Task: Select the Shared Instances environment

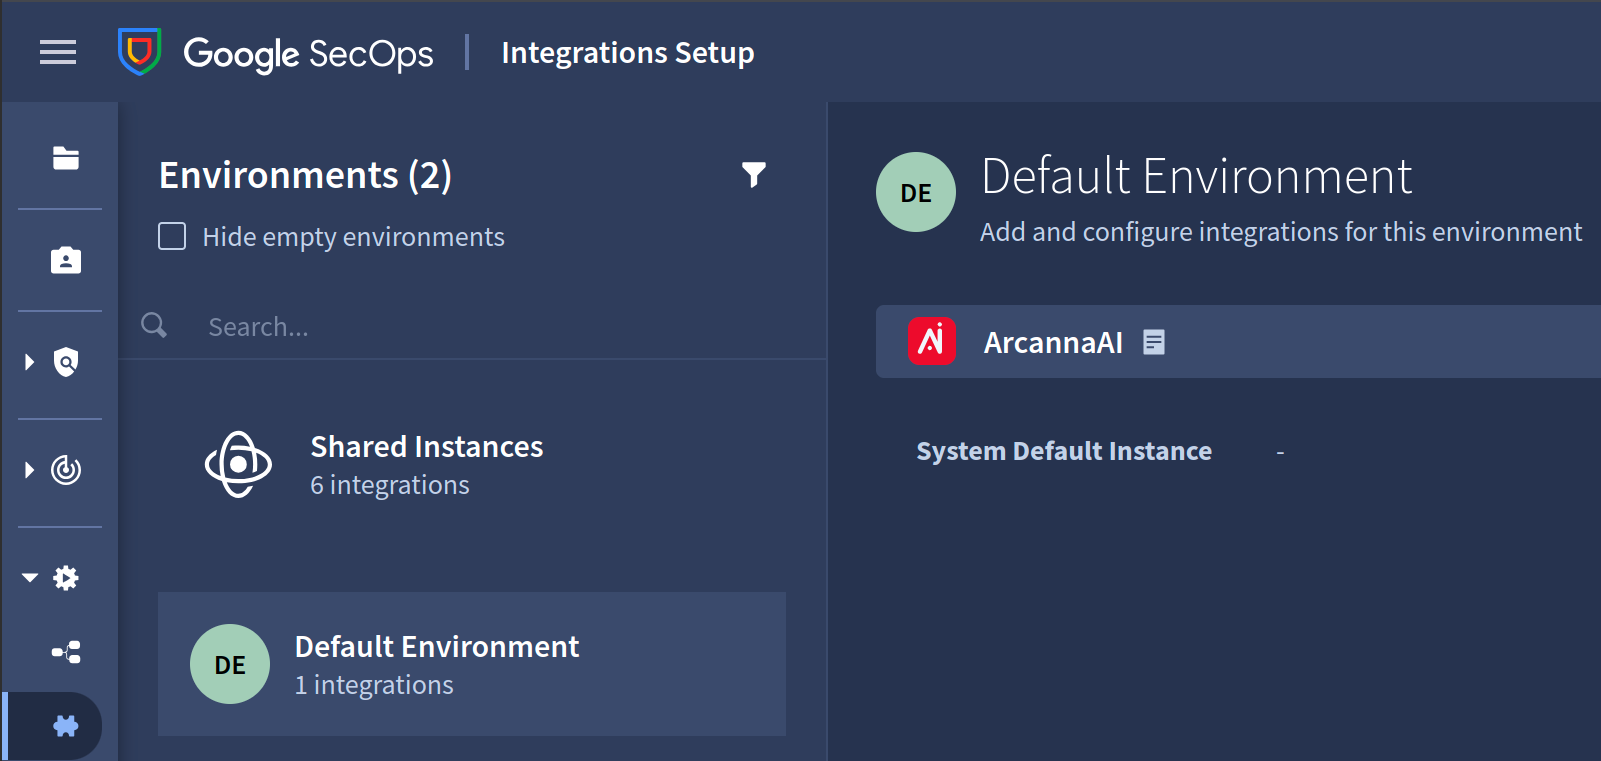Action: (472, 465)
